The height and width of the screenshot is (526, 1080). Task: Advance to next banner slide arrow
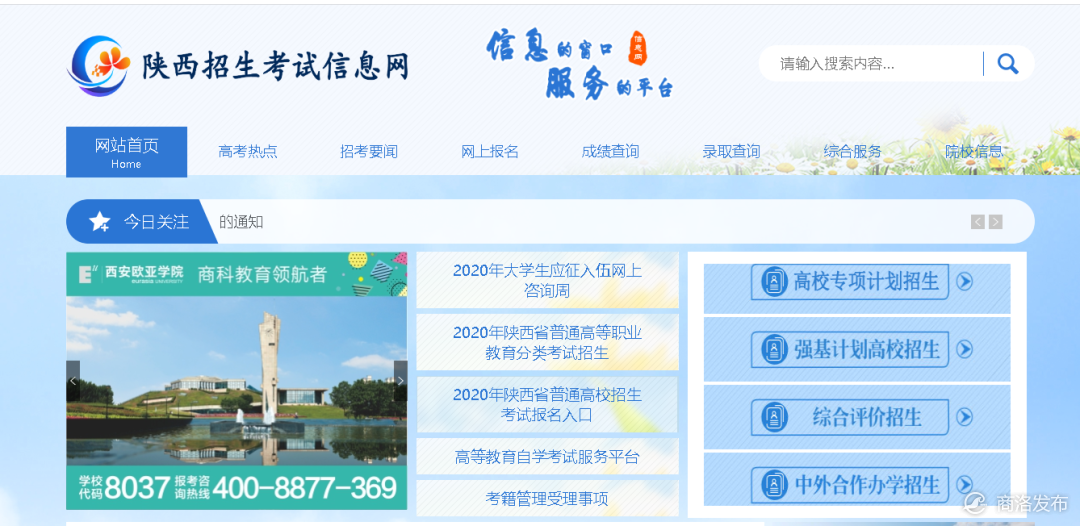400,381
